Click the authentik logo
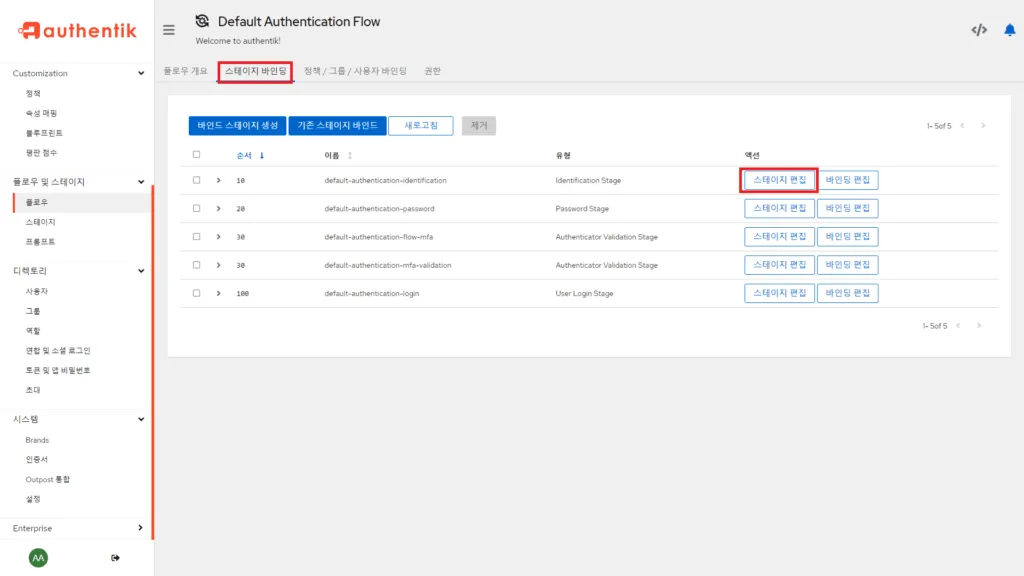The image size is (1024, 576). (77, 31)
